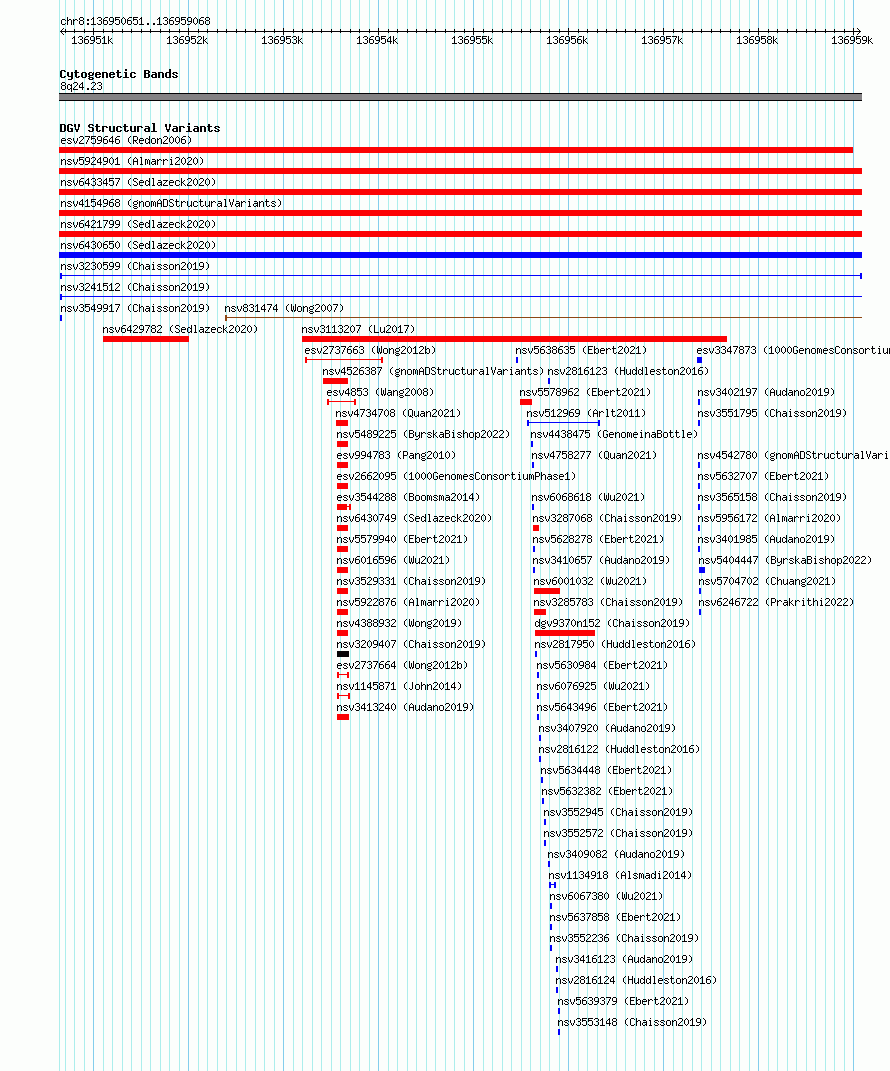Click the black bar under nsv3209407
890x1071 pixels.
pyautogui.click(x=343, y=654)
